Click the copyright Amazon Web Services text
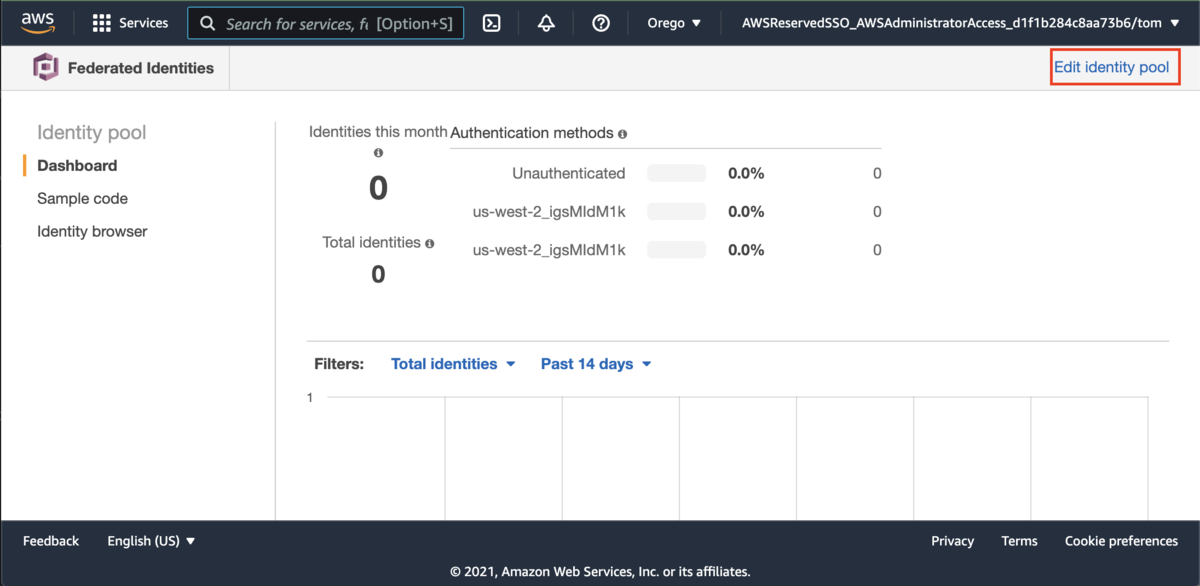Image resolution: width=1200 pixels, height=586 pixels. 600,572
